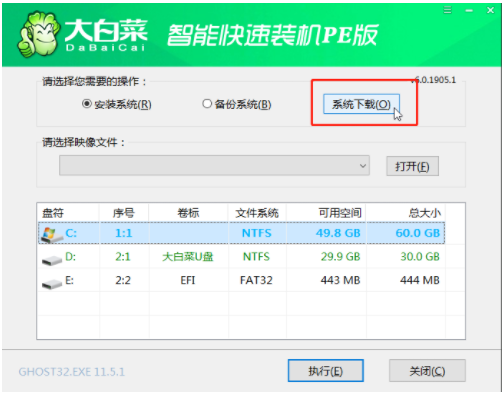Click sequence number 2:2
The image size is (504, 396).
click(x=123, y=280)
